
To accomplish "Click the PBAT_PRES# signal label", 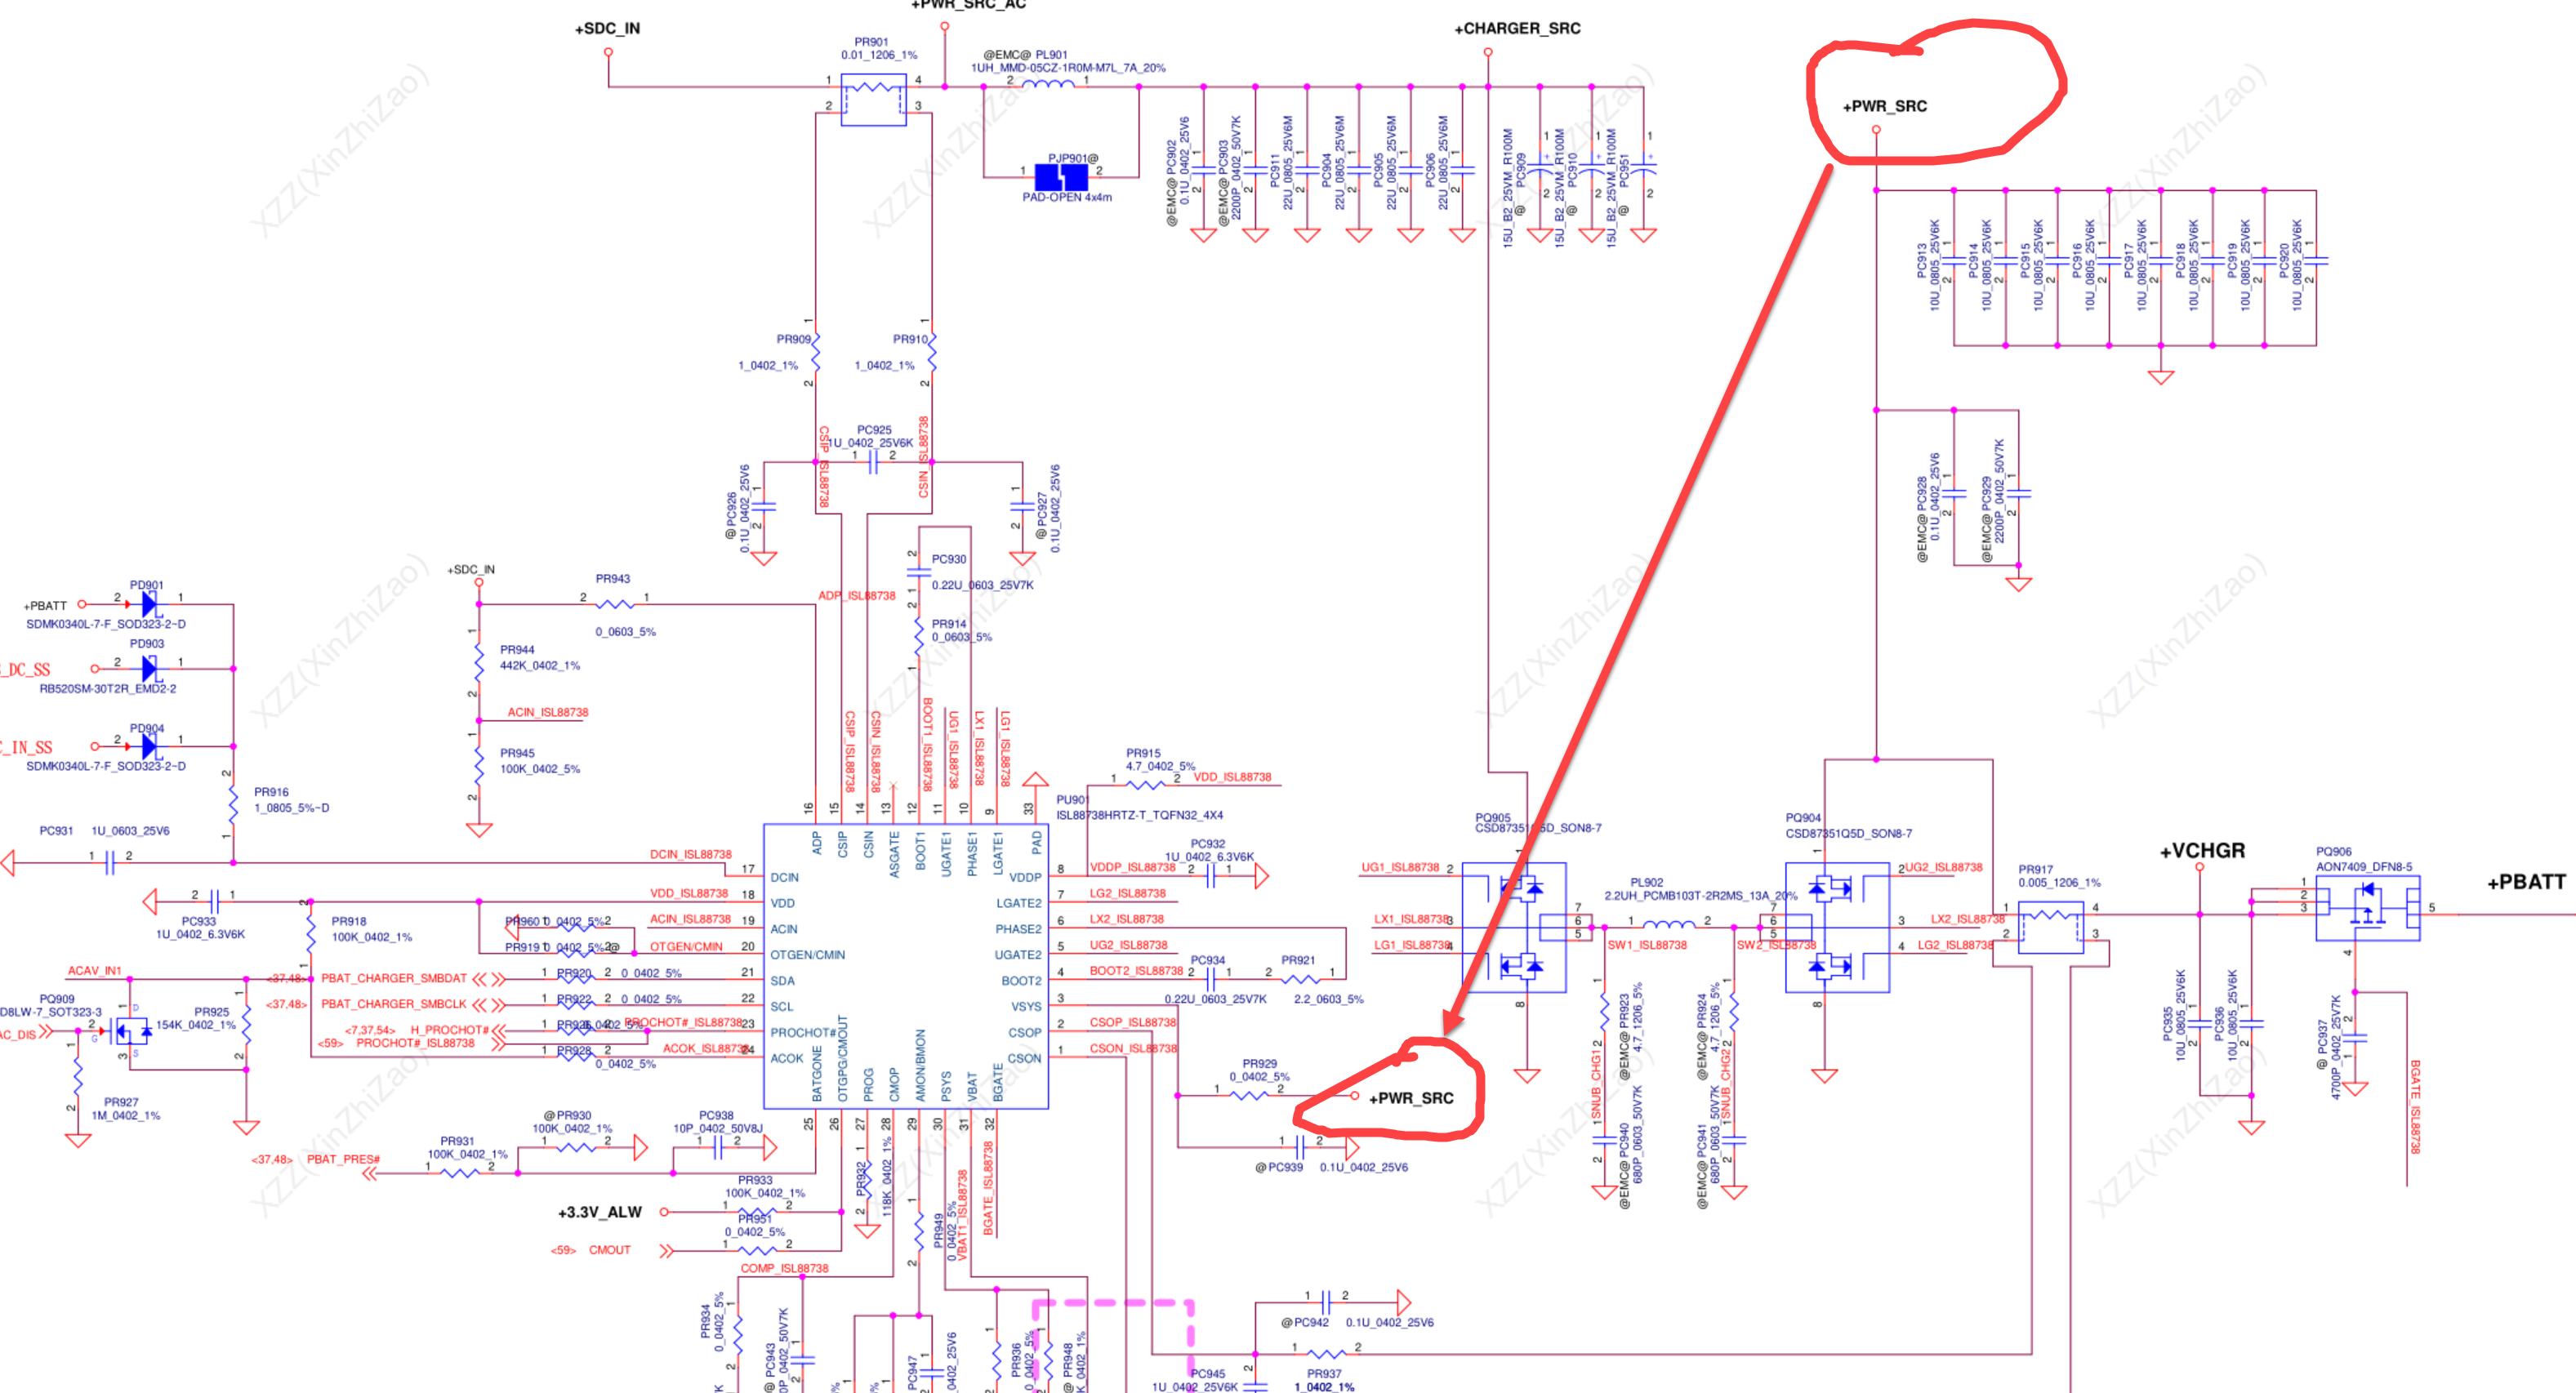I will tap(343, 1159).
